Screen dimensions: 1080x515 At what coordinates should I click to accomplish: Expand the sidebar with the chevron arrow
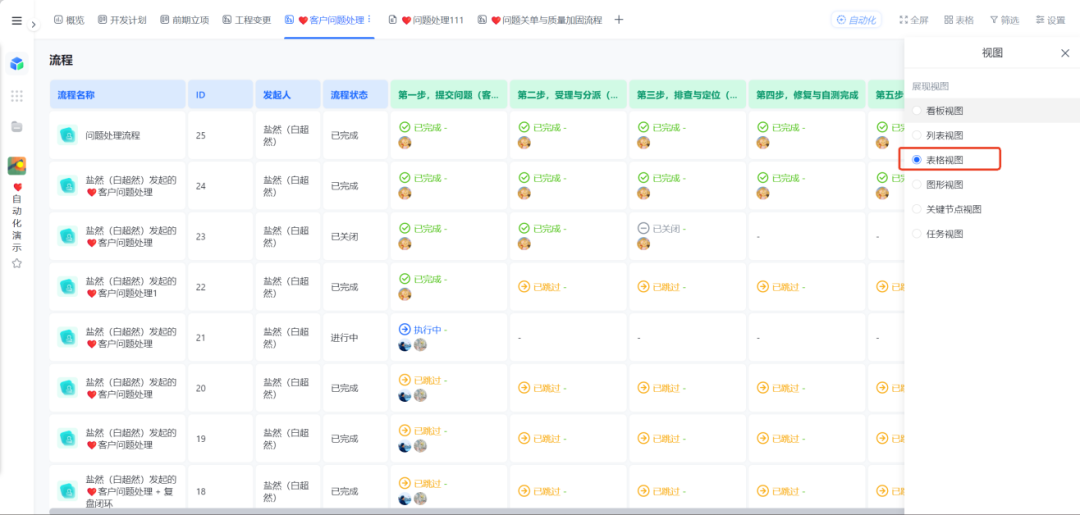pyautogui.click(x=34, y=24)
